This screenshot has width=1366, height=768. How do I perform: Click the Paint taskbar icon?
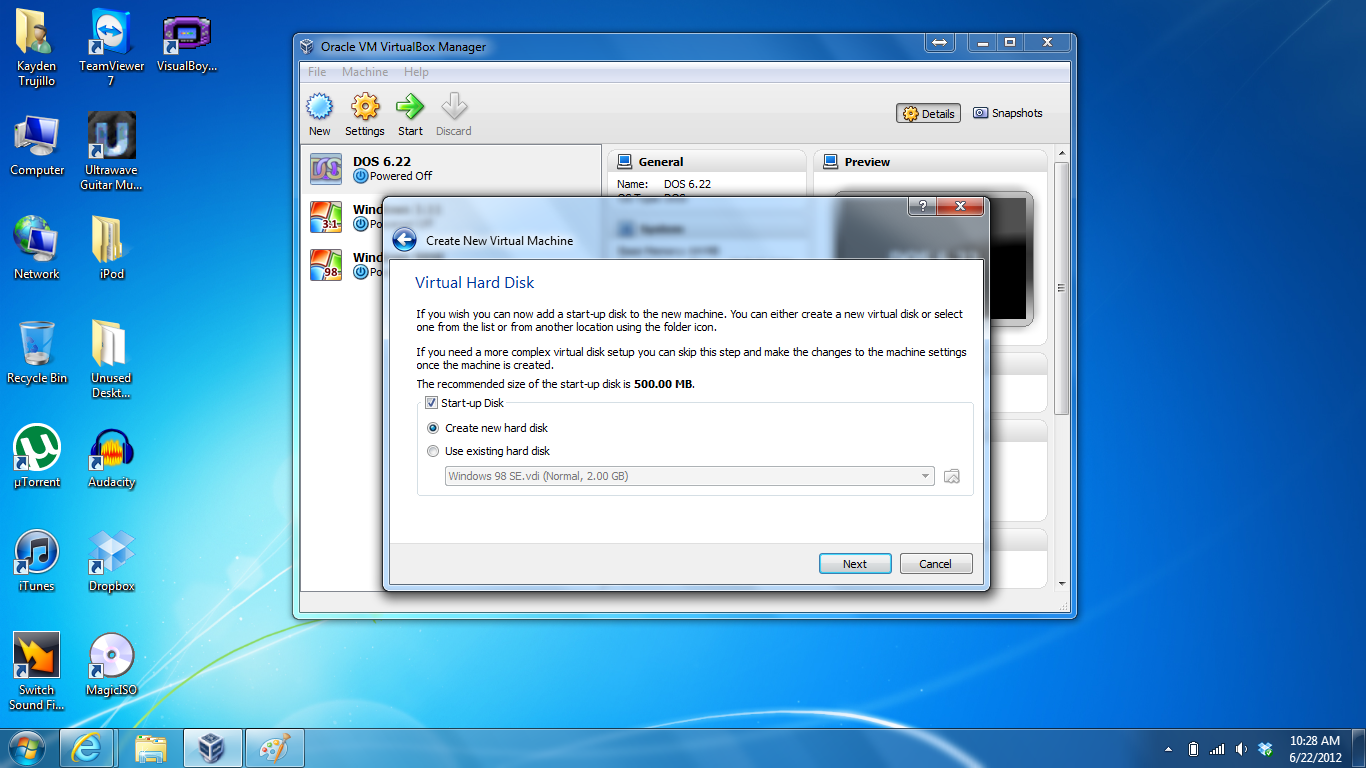coord(273,748)
